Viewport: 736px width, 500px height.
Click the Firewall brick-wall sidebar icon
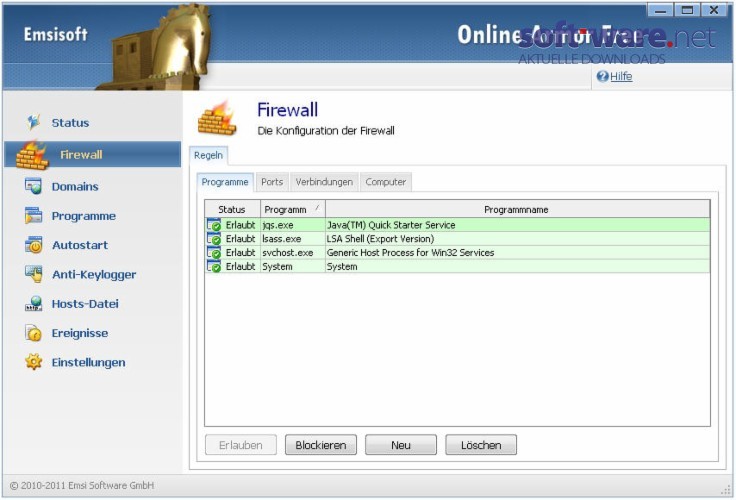click(32, 155)
